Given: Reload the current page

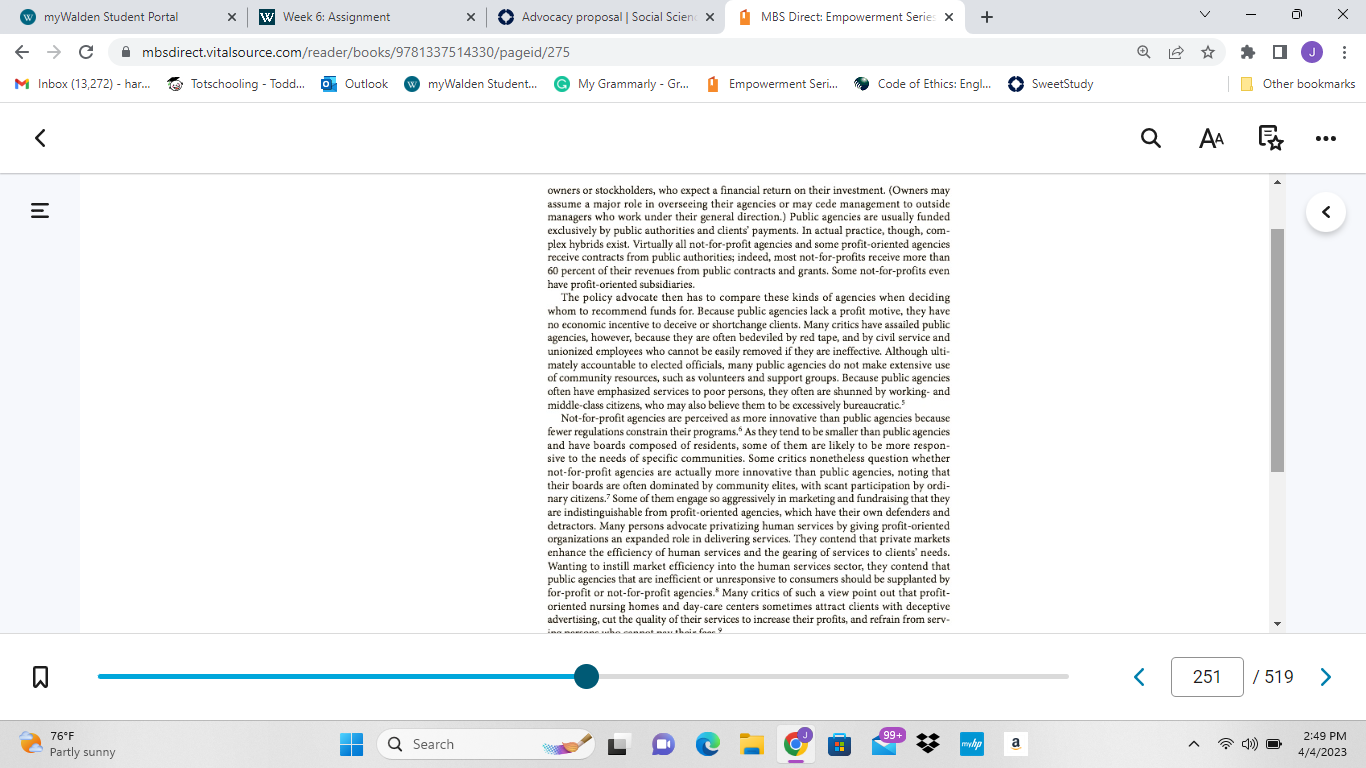Looking at the screenshot, I should point(86,52).
